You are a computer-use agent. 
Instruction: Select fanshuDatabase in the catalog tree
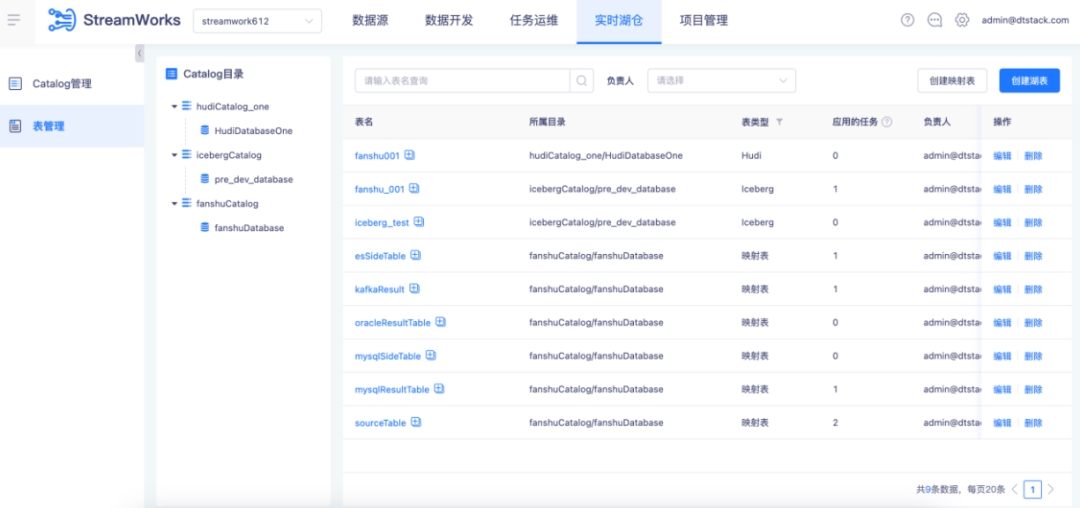click(249, 228)
